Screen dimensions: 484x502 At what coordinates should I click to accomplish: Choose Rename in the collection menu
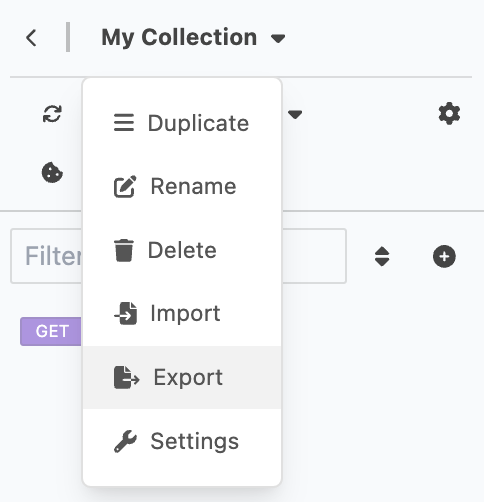(182, 186)
